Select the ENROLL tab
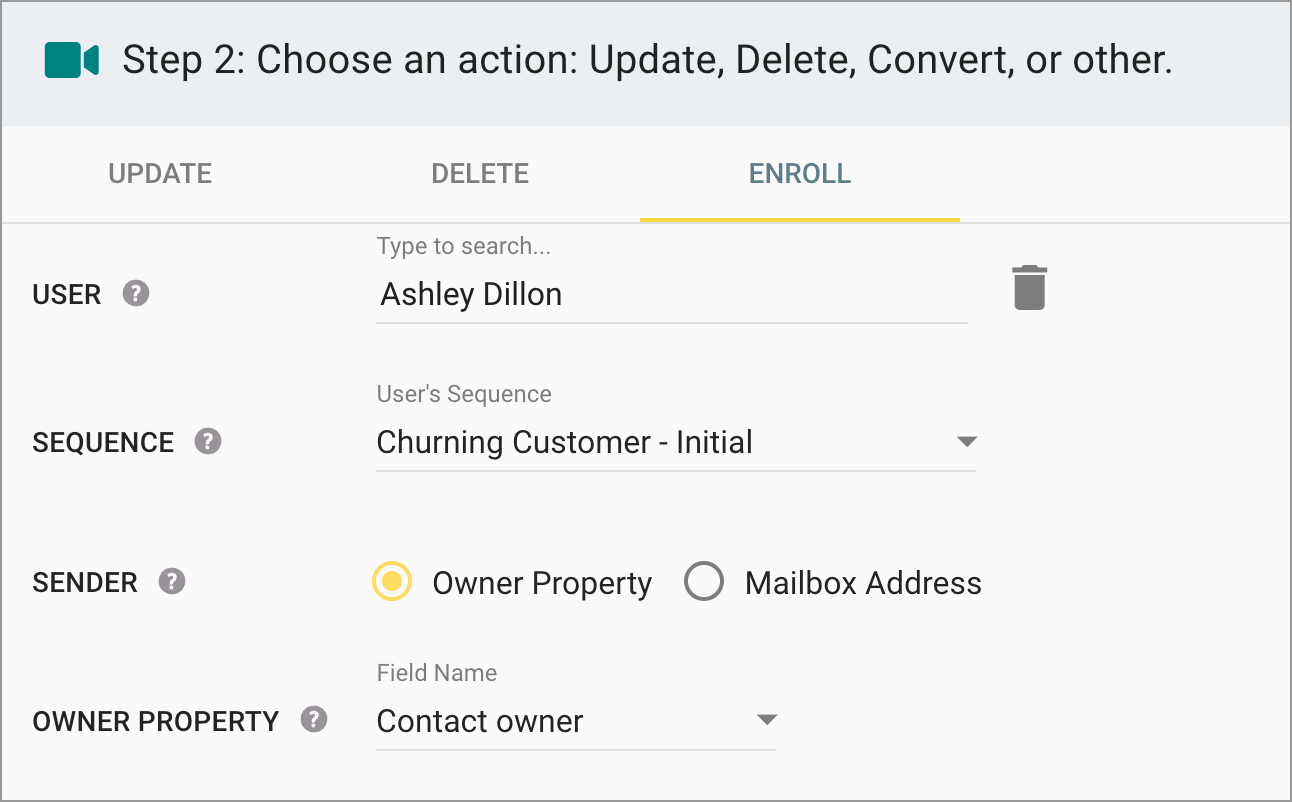 [800, 173]
